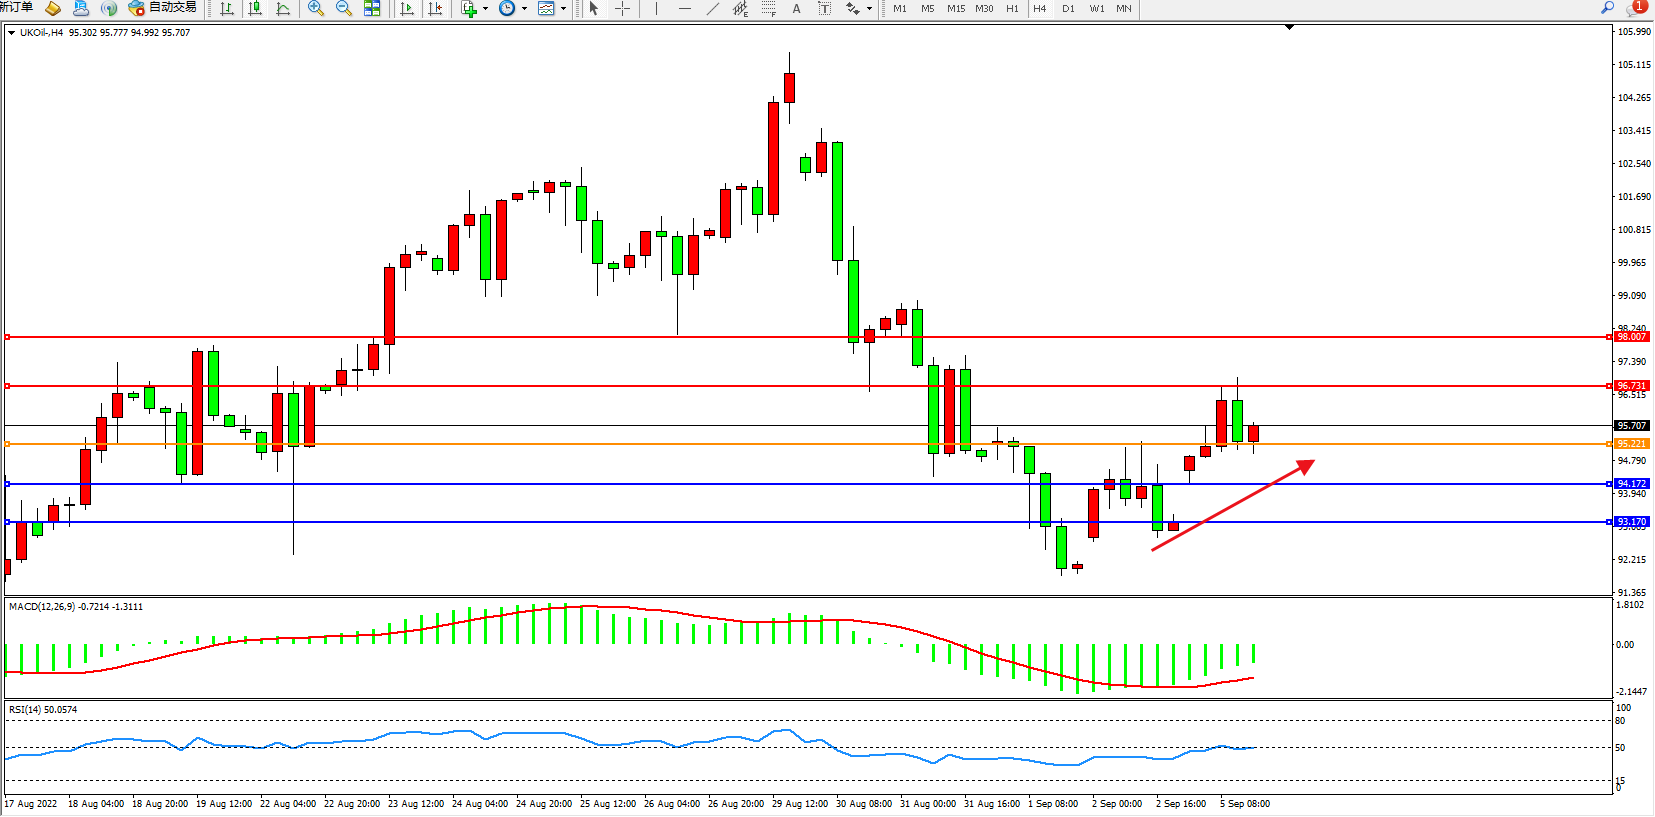
Task: Select the equidistant channel drawing tool
Action: click(740, 9)
